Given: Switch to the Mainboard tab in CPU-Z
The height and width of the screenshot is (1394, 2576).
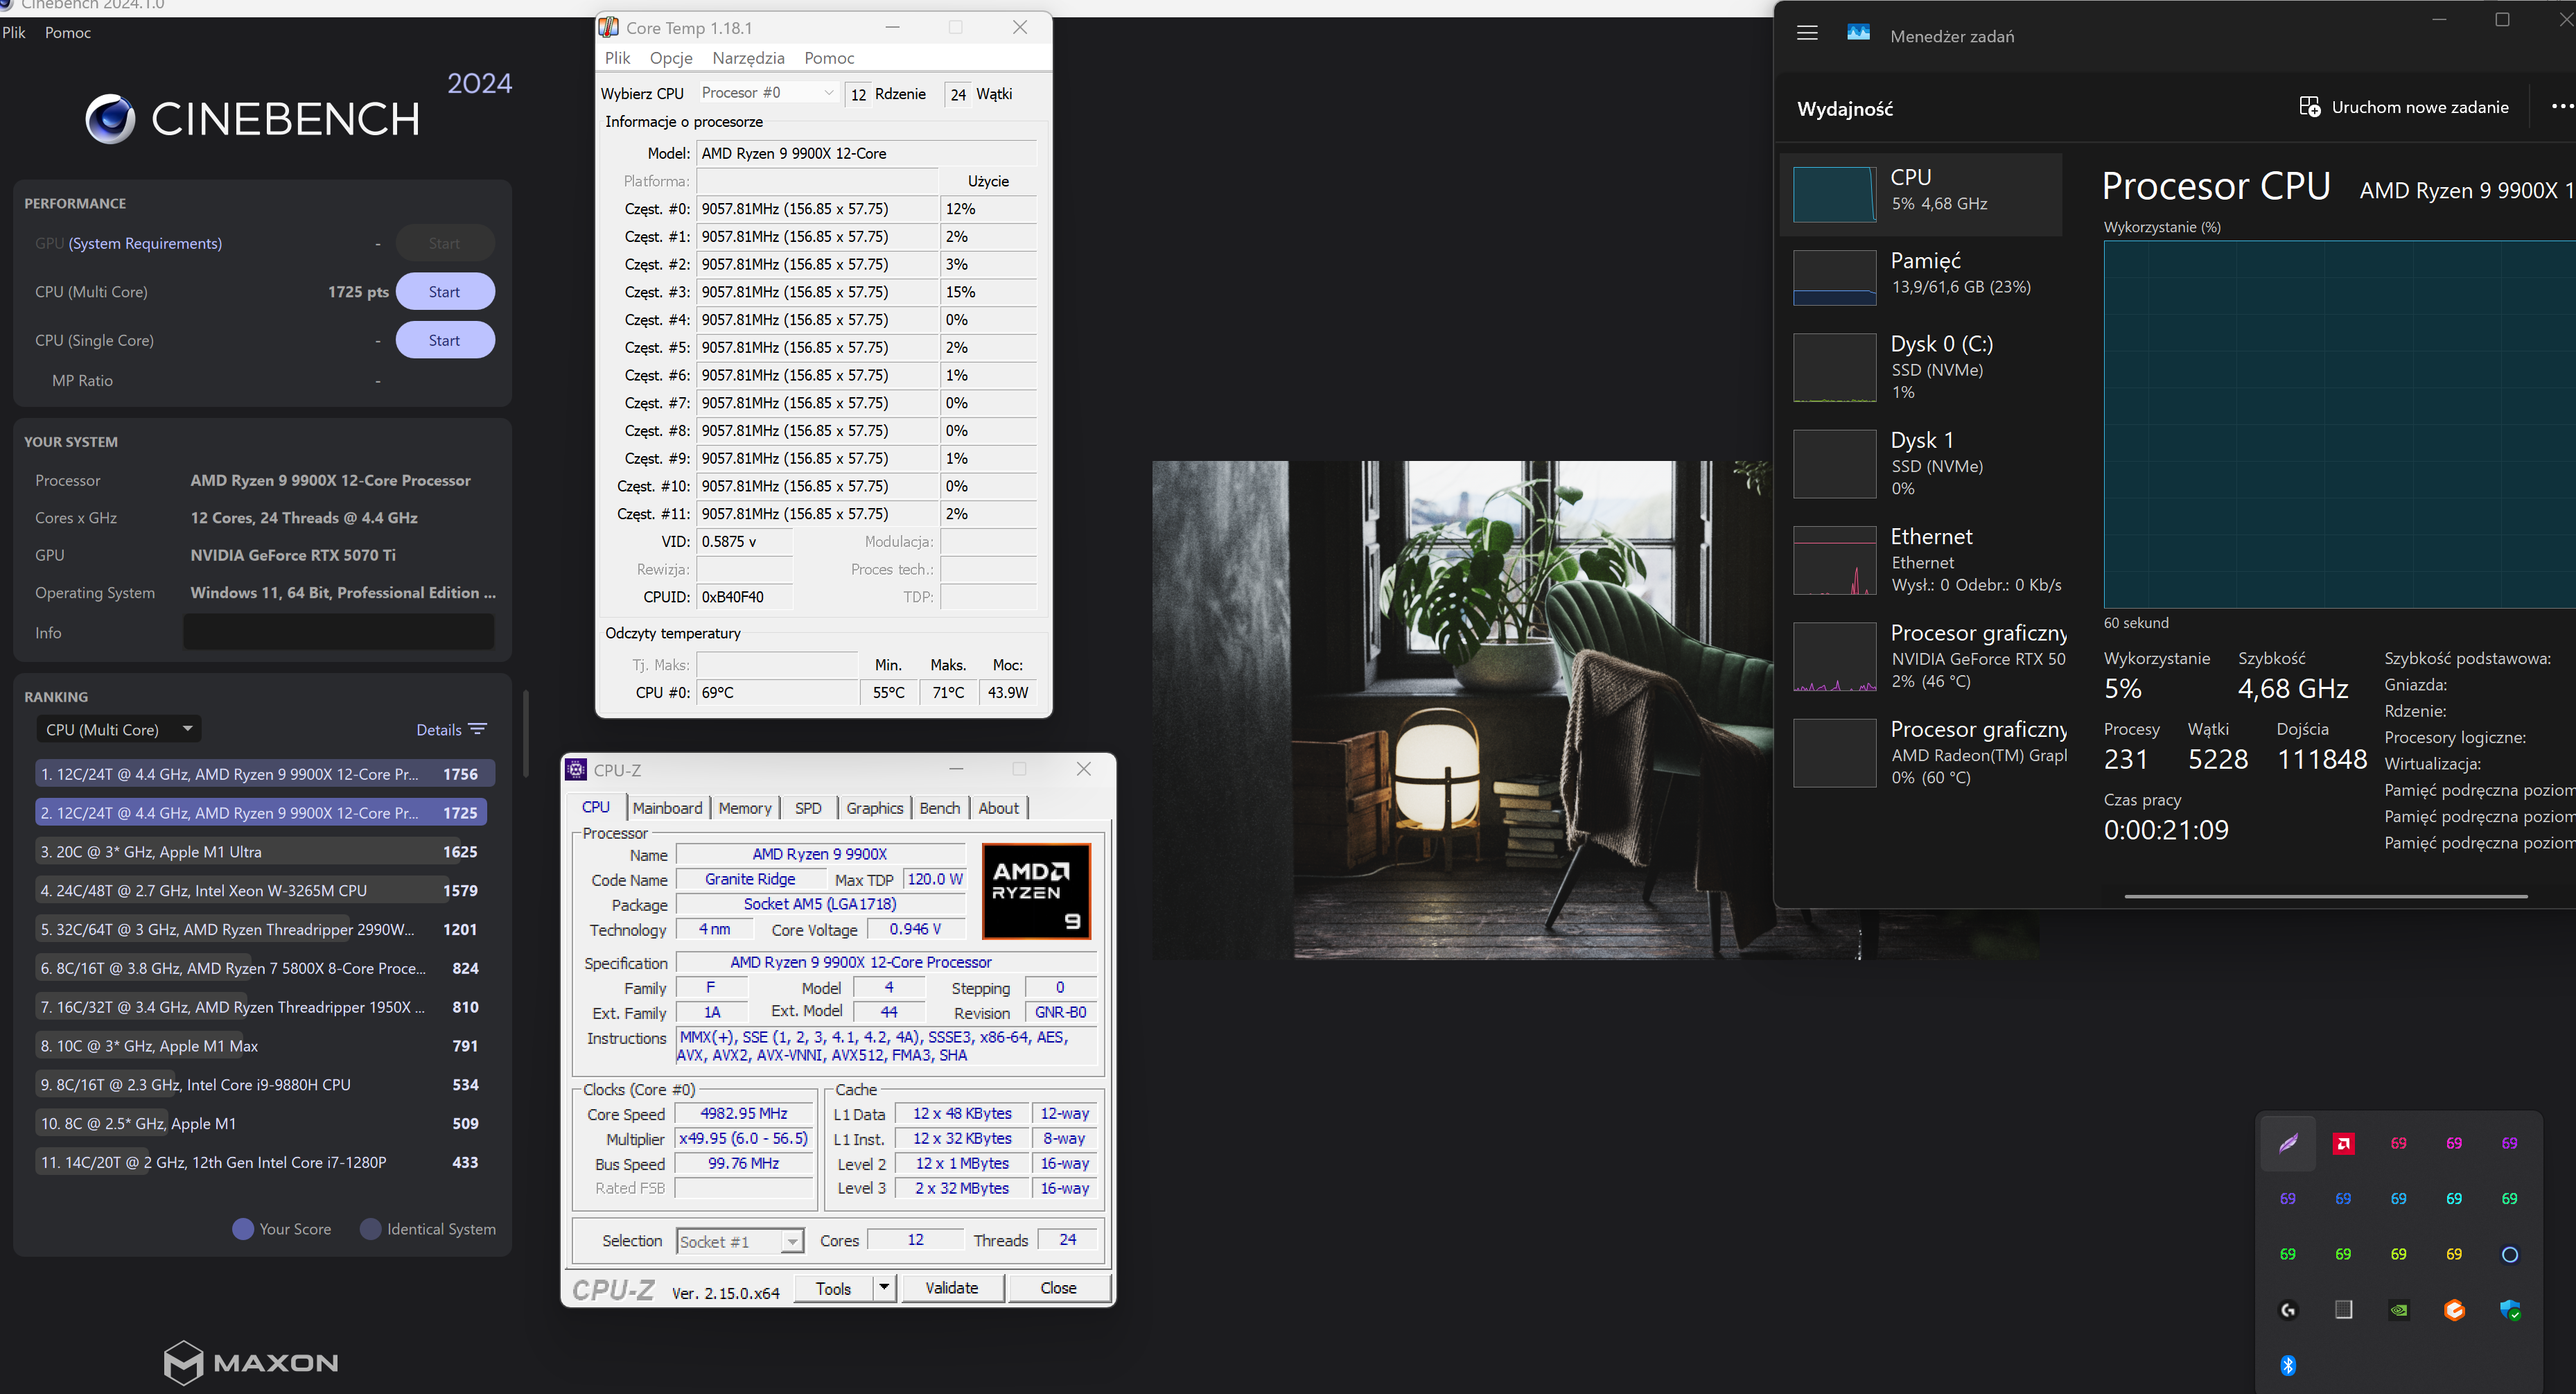Looking at the screenshot, I should (667, 807).
